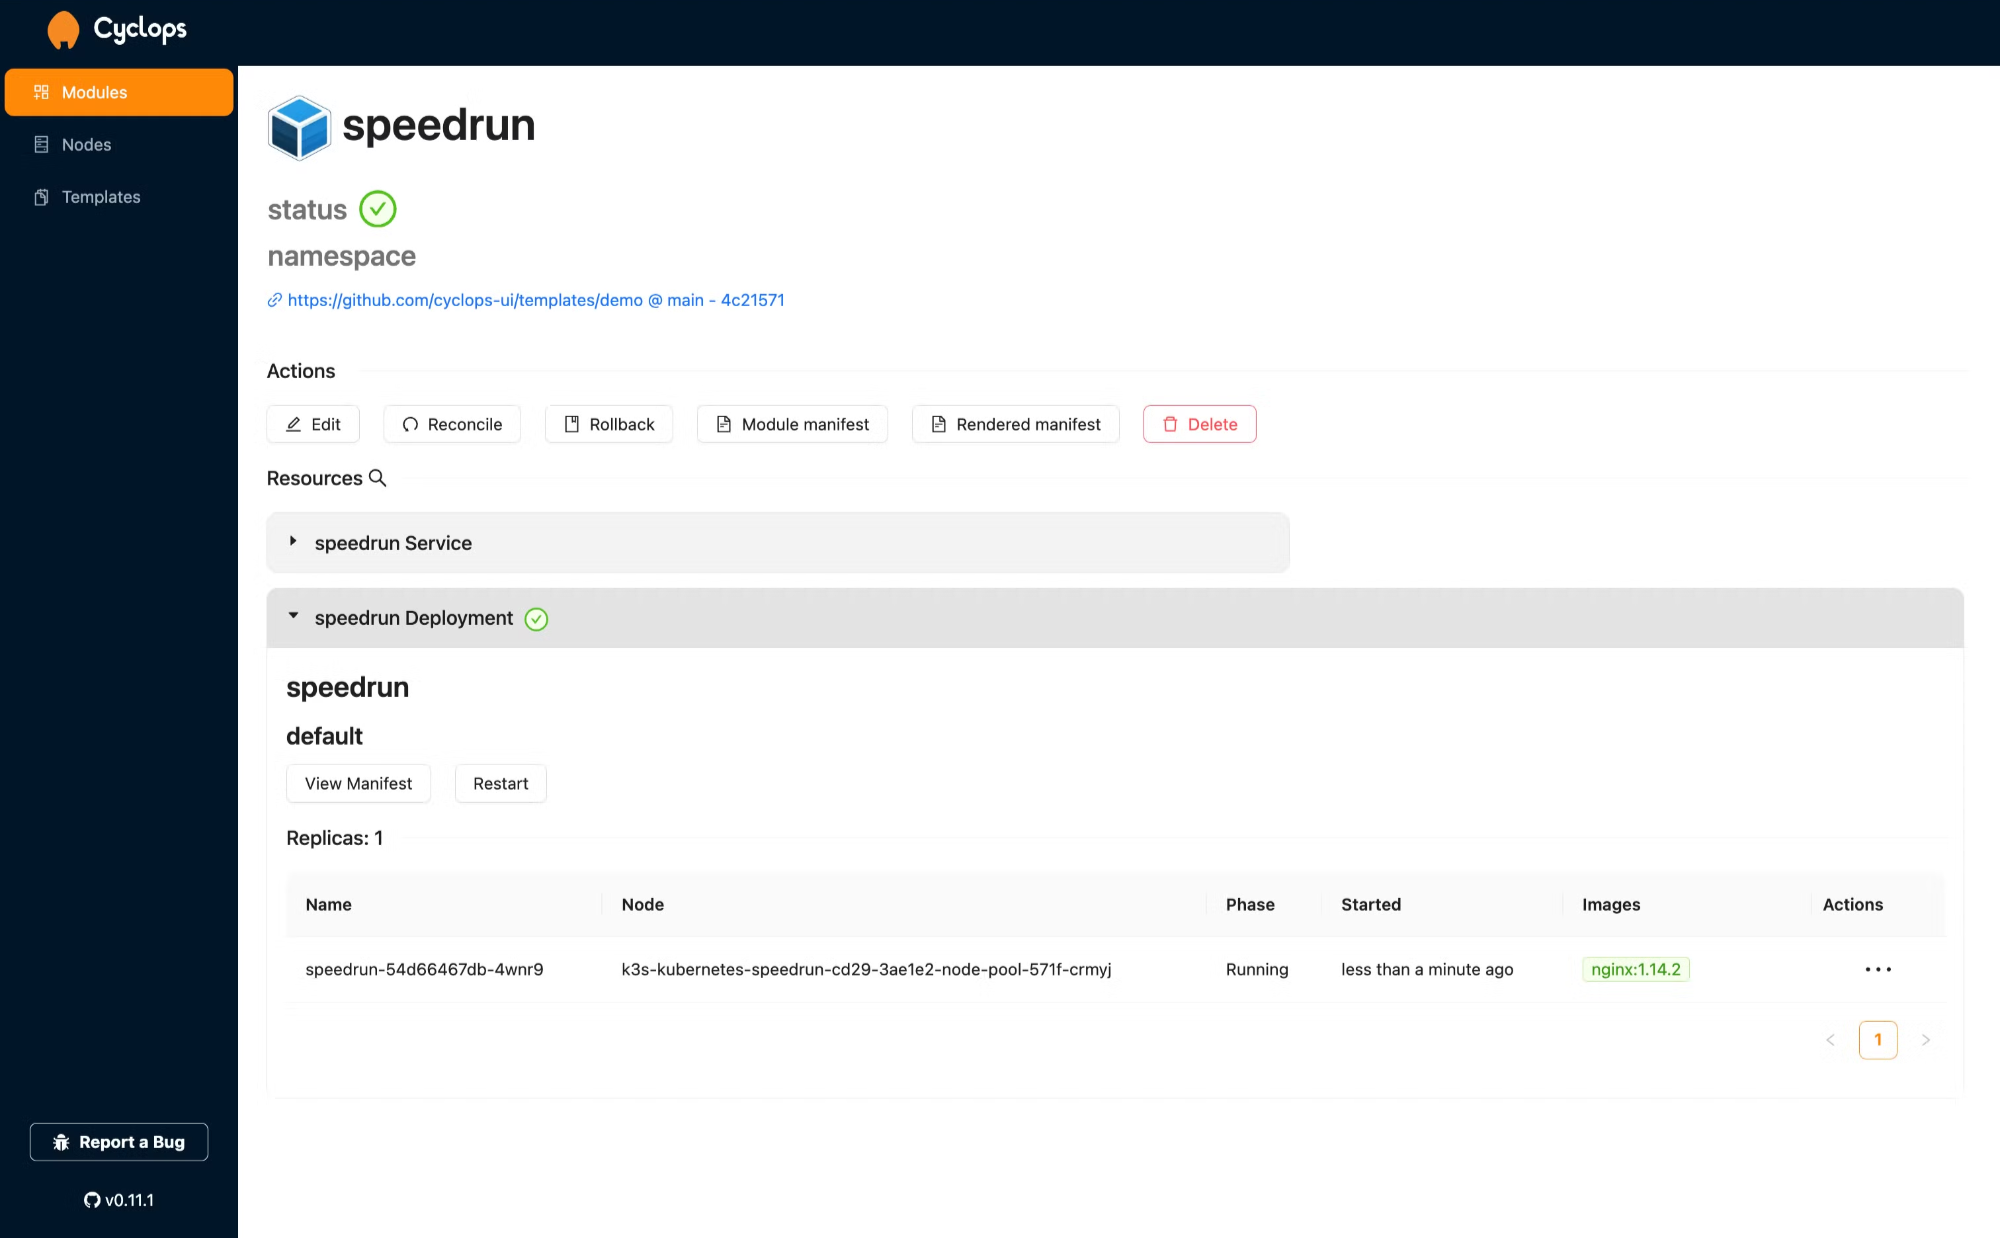Click the Edit action icon
Screen dimensions: 2000x1238
click(296, 423)
